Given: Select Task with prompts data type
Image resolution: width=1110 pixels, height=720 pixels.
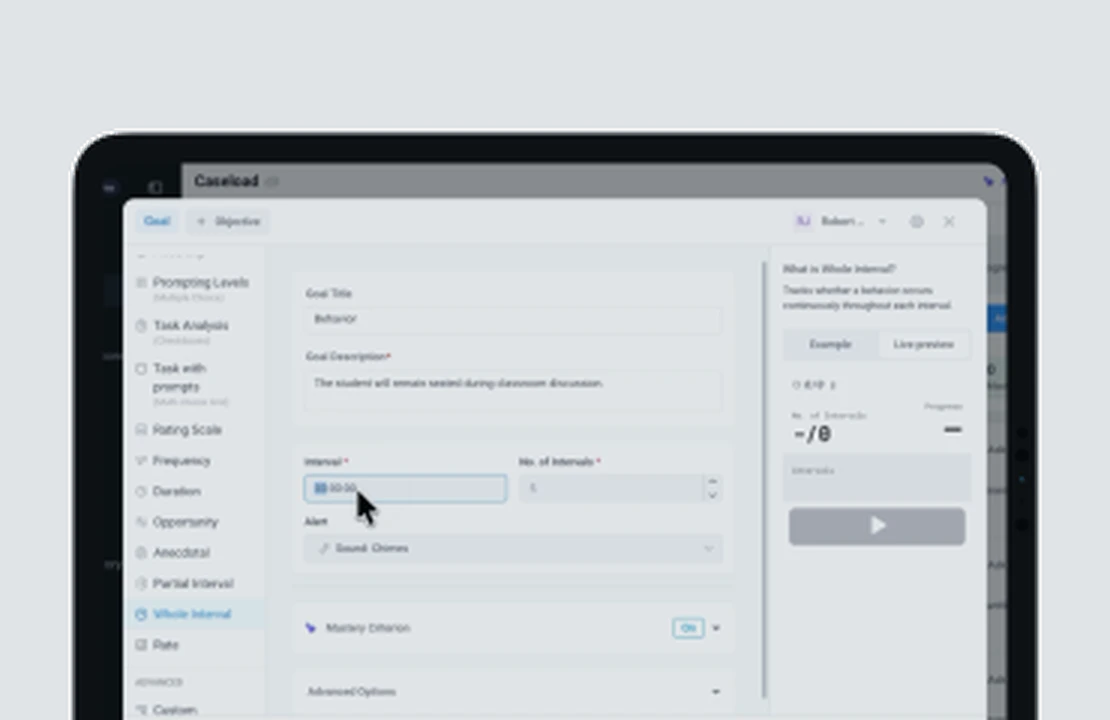Looking at the screenshot, I should point(193,384).
